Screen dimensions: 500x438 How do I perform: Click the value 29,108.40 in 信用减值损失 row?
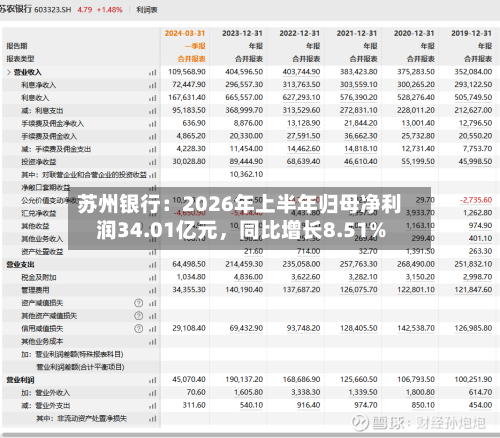(x=189, y=328)
